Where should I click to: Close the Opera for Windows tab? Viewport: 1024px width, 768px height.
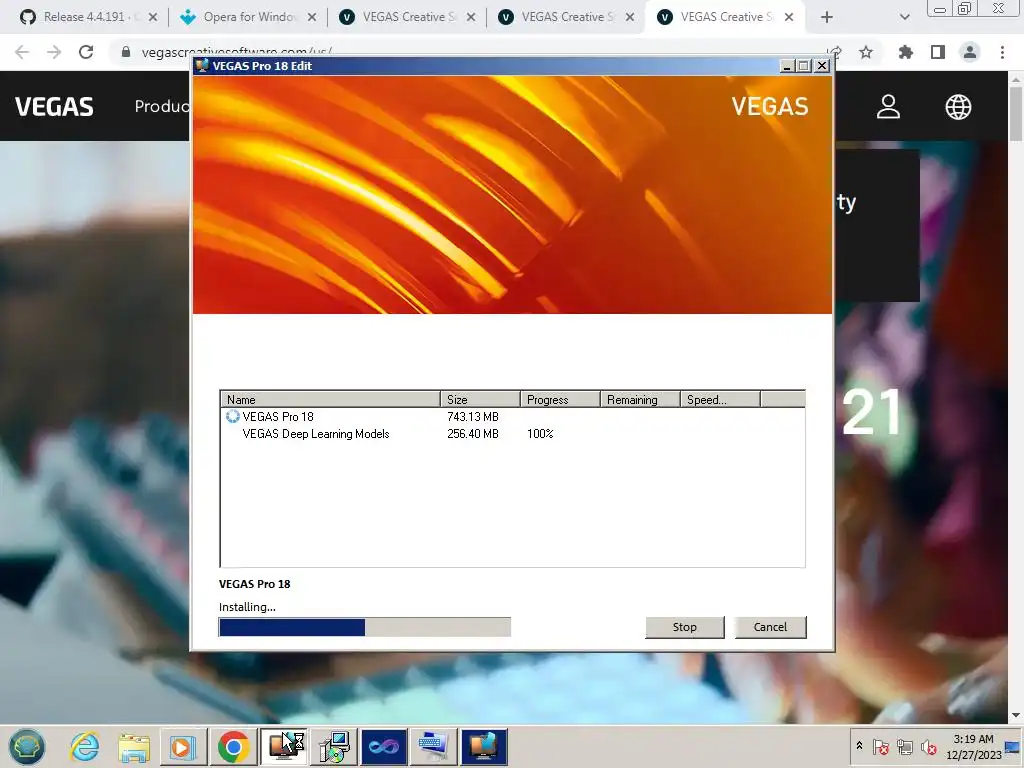[312, 17]
